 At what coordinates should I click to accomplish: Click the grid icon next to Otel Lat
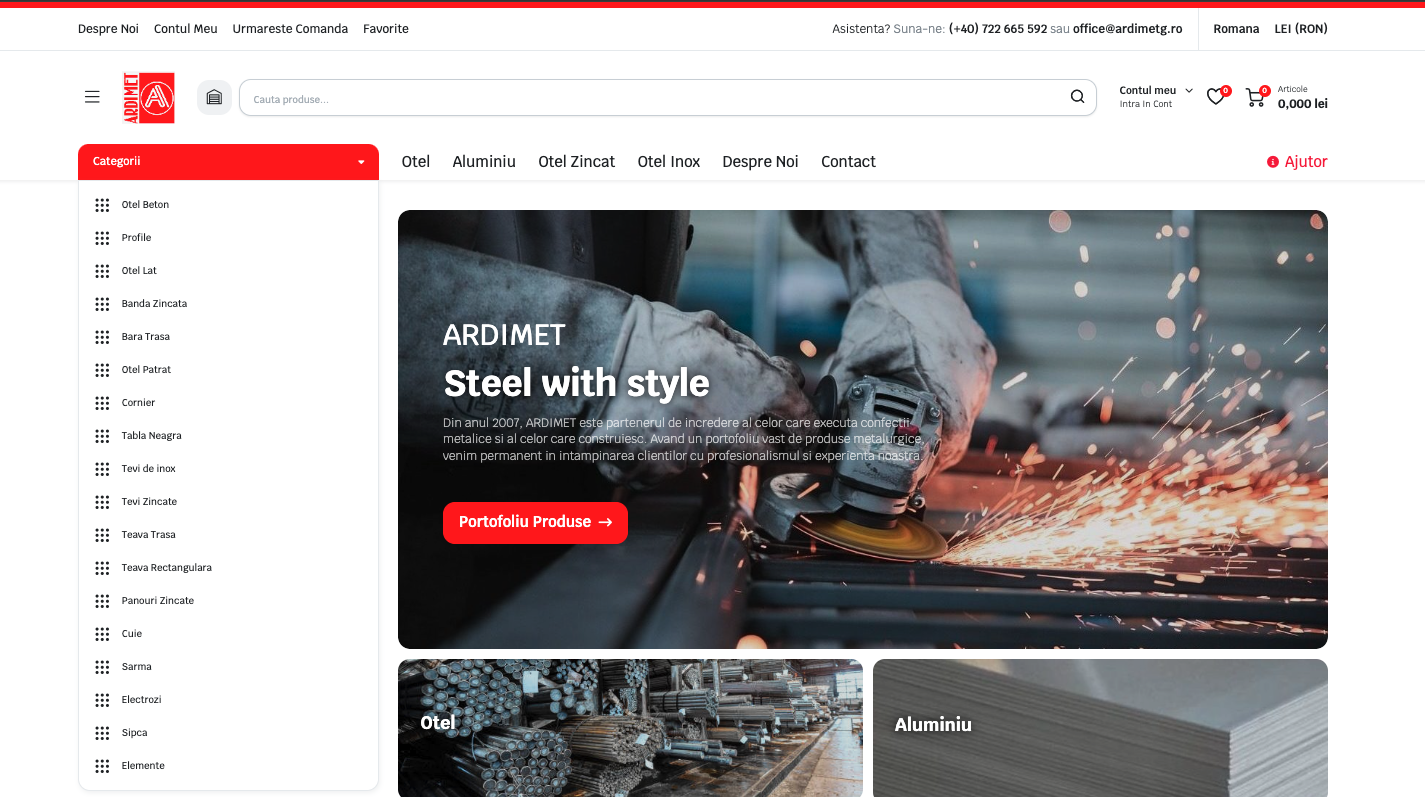[x=102, y=271]
